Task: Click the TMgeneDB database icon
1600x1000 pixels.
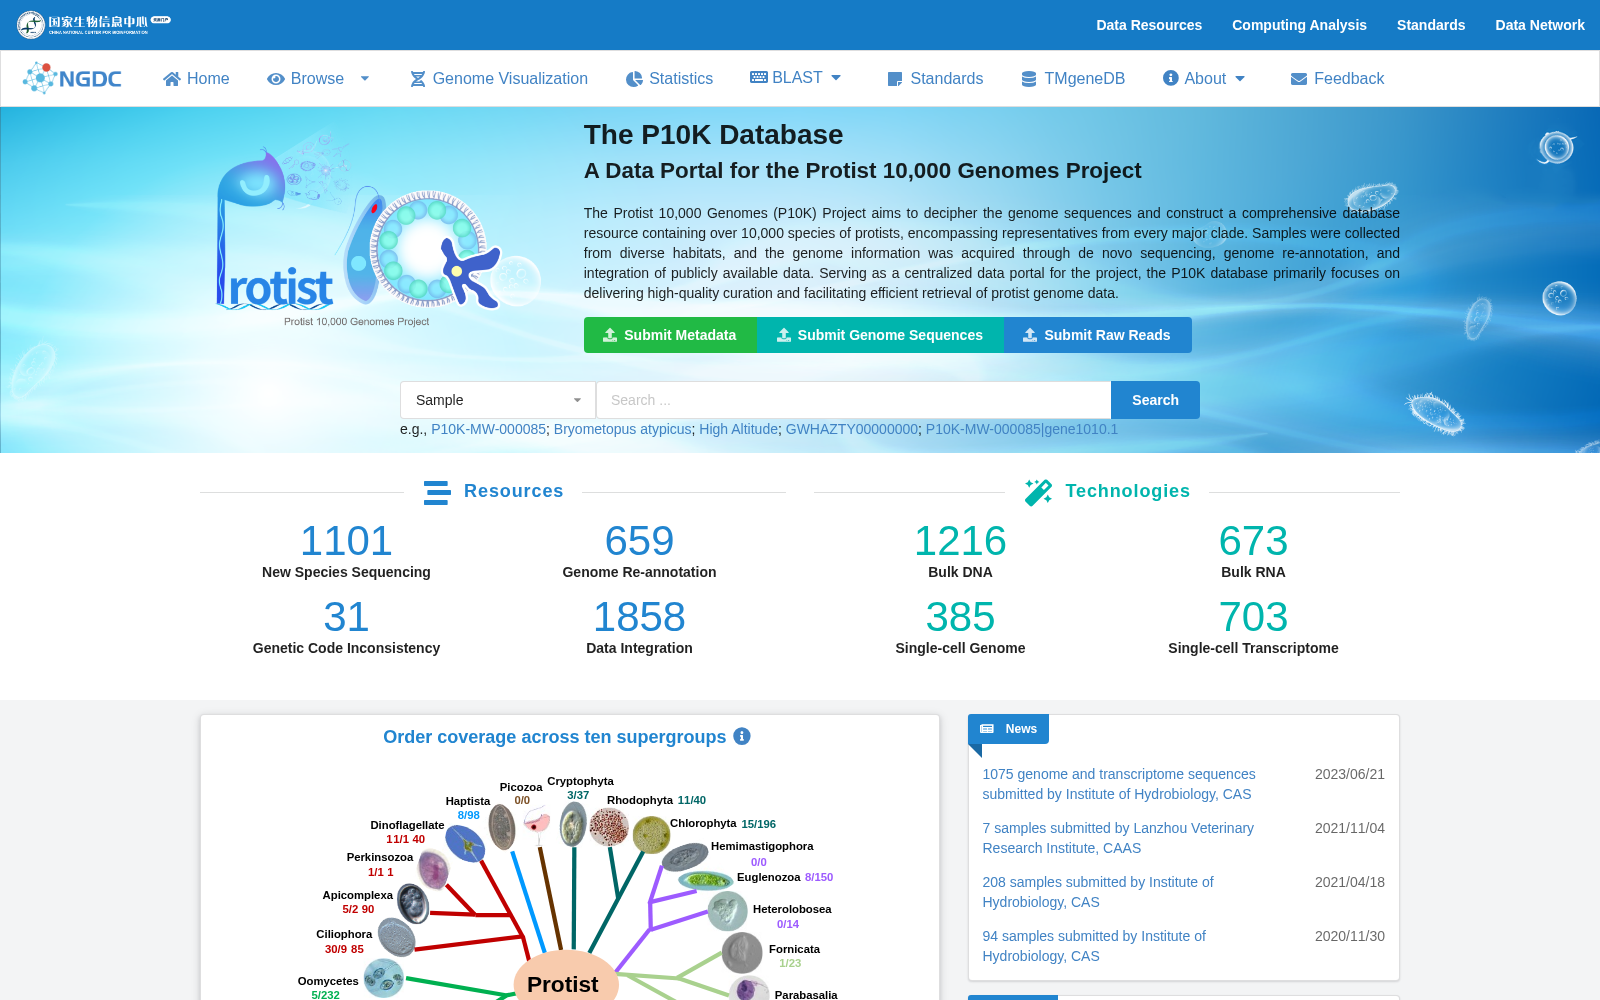Action: pos(1029,79)
